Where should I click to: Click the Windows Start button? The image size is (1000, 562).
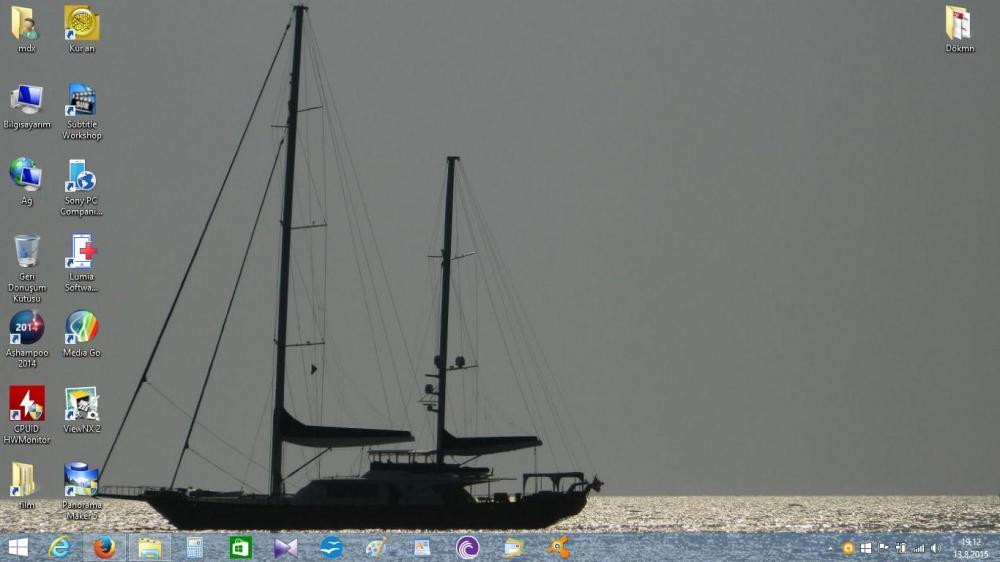click(18, 547)
